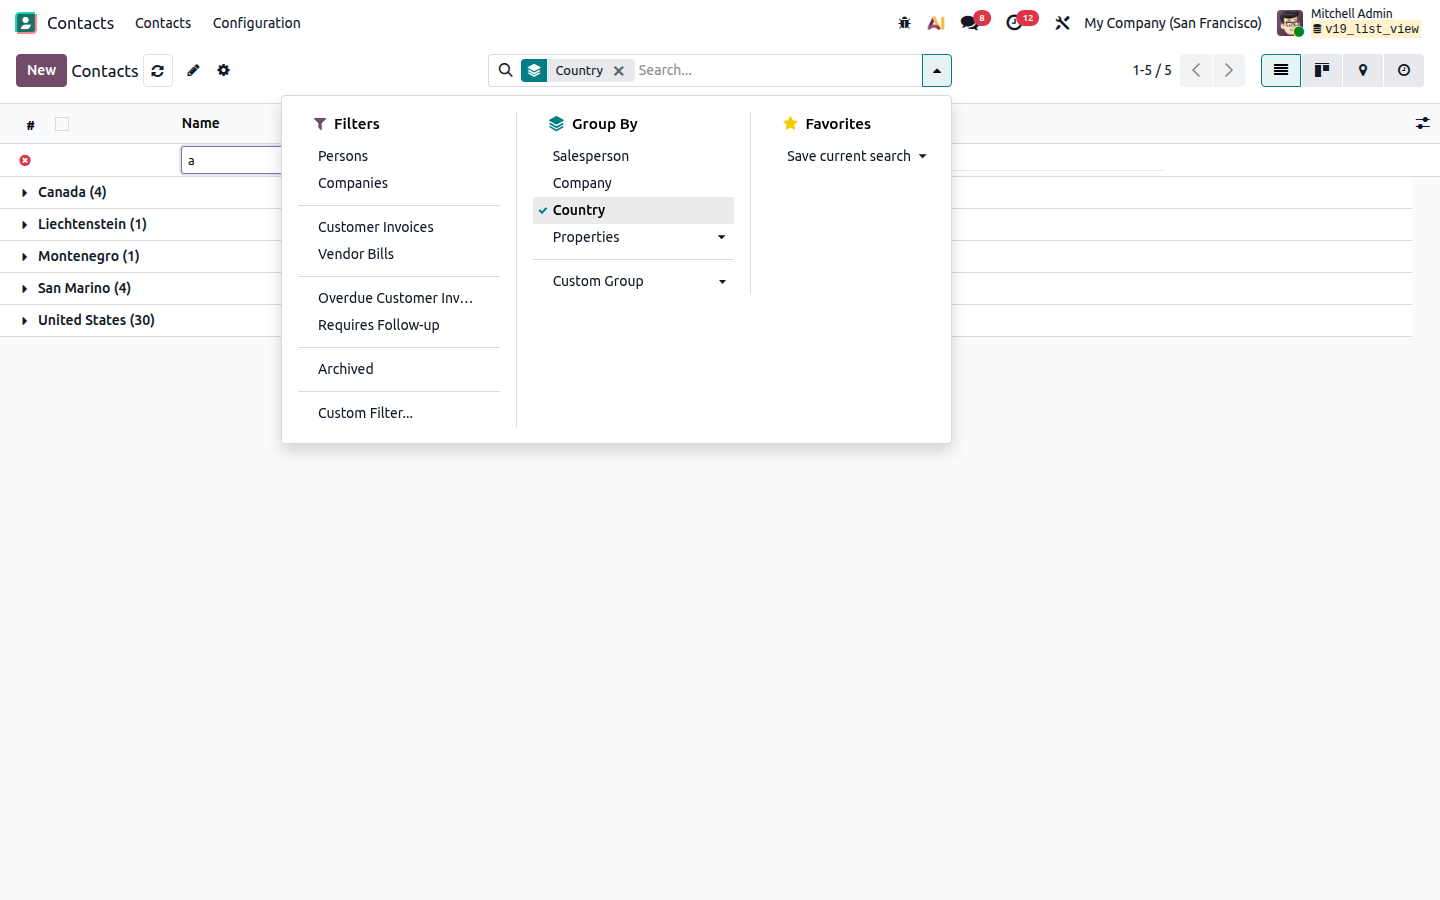Click My Company (San Francisco) switcher

tap(1173, 22)
